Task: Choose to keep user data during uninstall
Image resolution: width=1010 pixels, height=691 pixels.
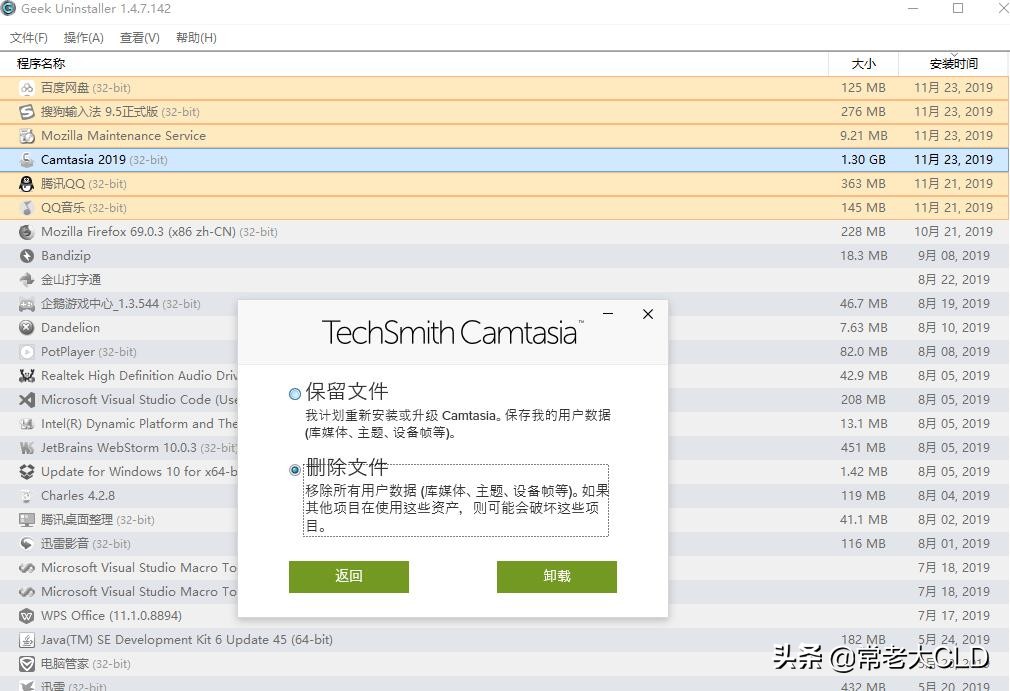Action: (294, 393)
